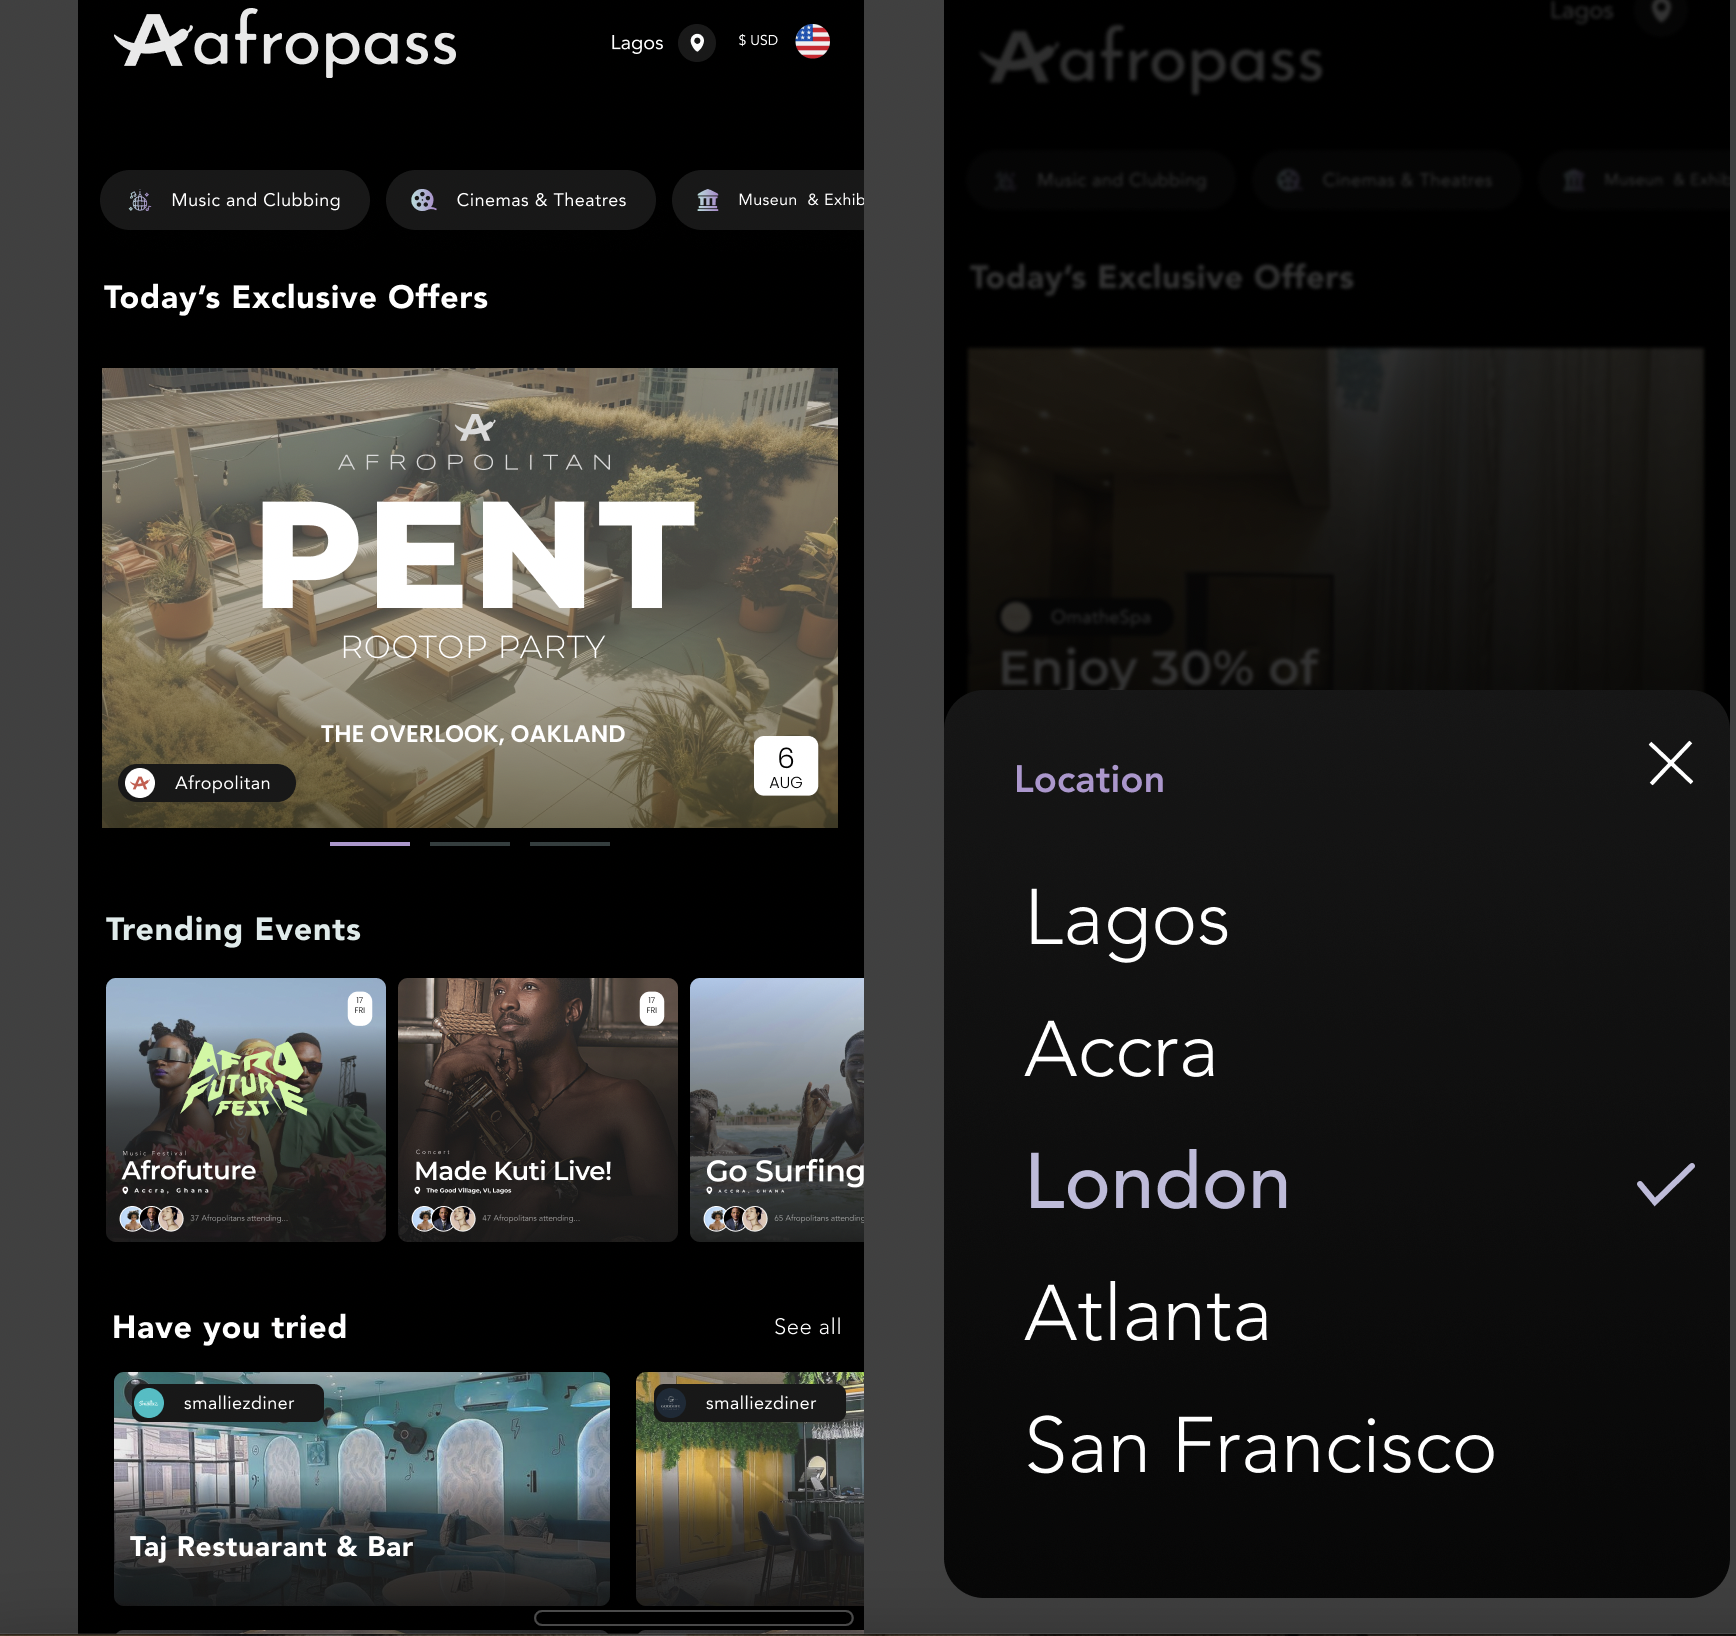Tap the date badge on Afrofuture card
This screenshot has height=1636, width=1736.
[x=360, y=1008]
